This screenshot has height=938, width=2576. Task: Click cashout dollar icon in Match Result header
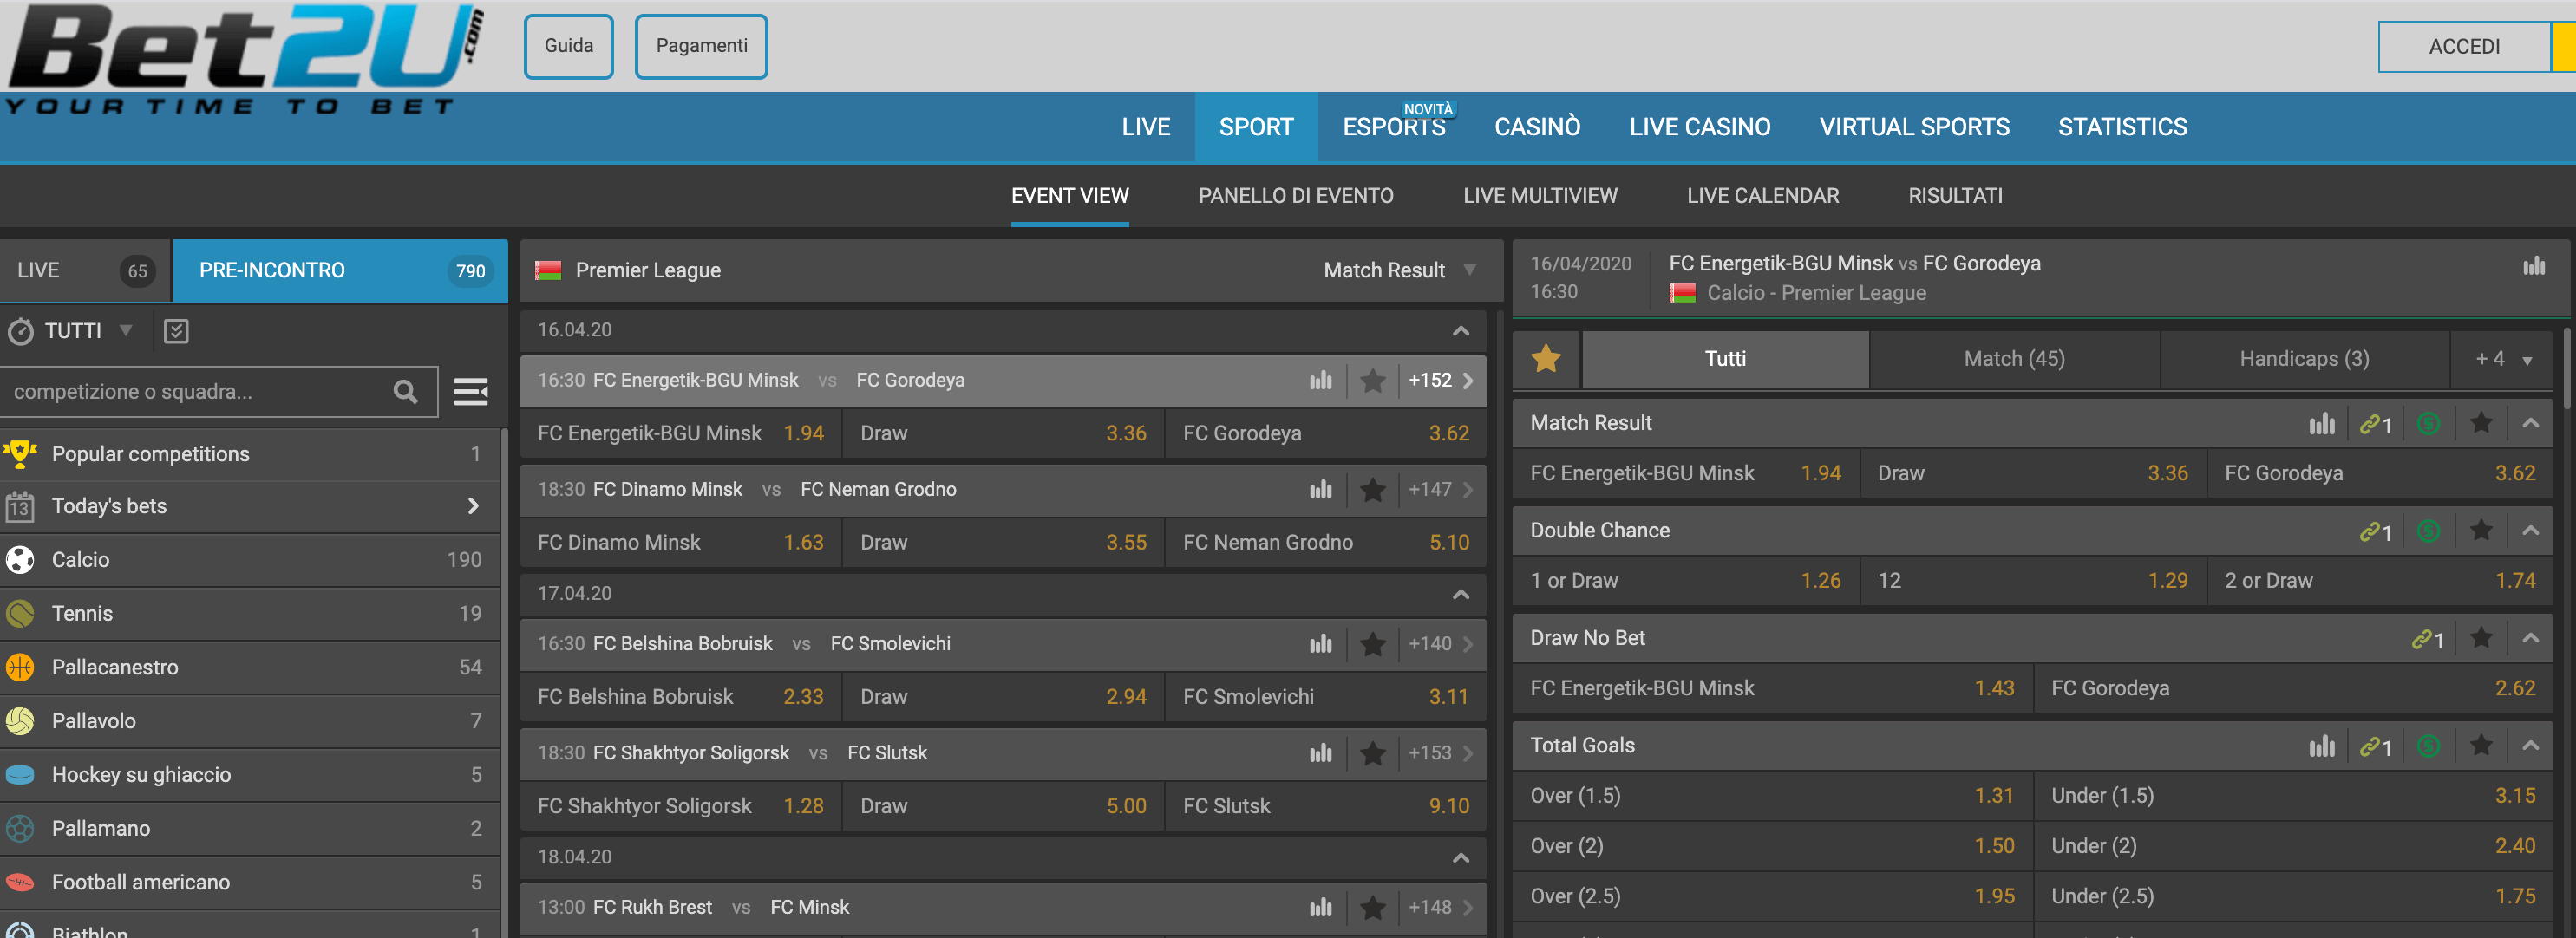2428,423
